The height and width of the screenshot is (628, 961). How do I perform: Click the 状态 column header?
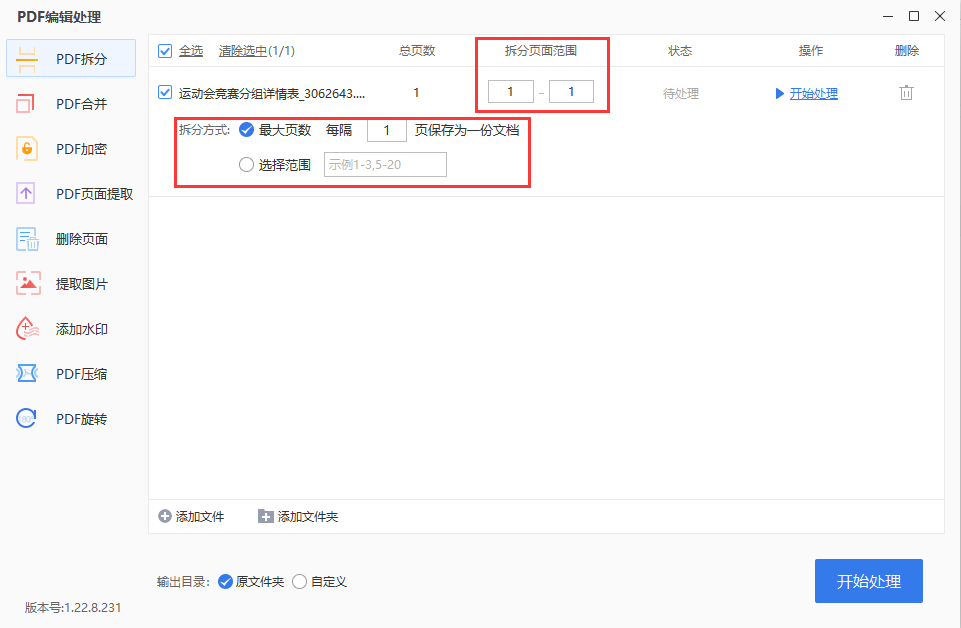tap(680, 51)
